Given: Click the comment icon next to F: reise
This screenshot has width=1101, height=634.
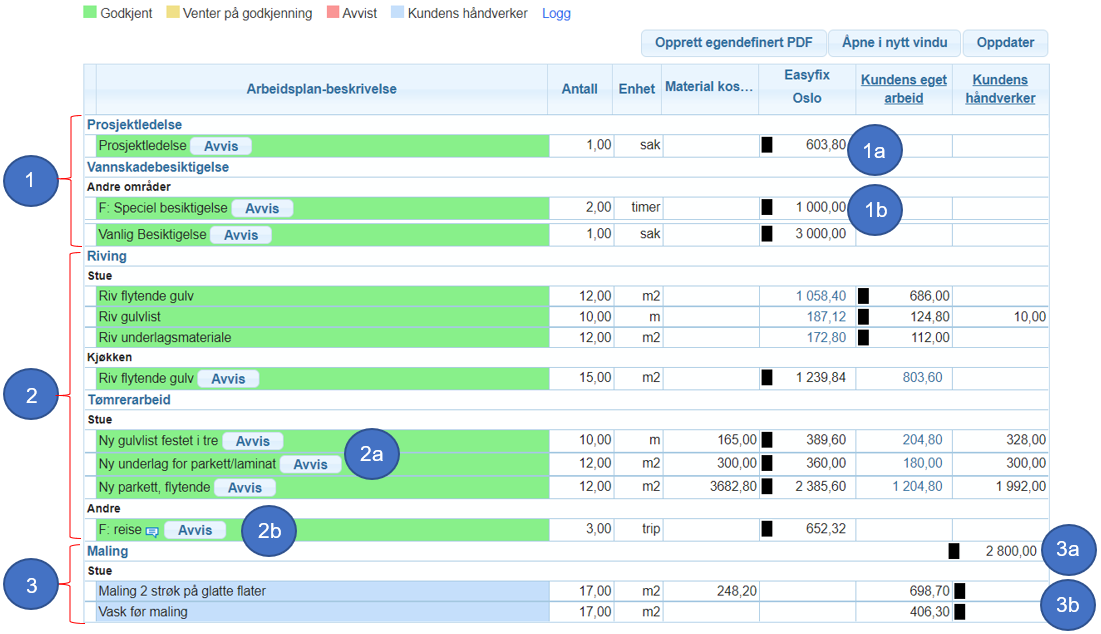Looking at the screenshot, I should [152, 531].
